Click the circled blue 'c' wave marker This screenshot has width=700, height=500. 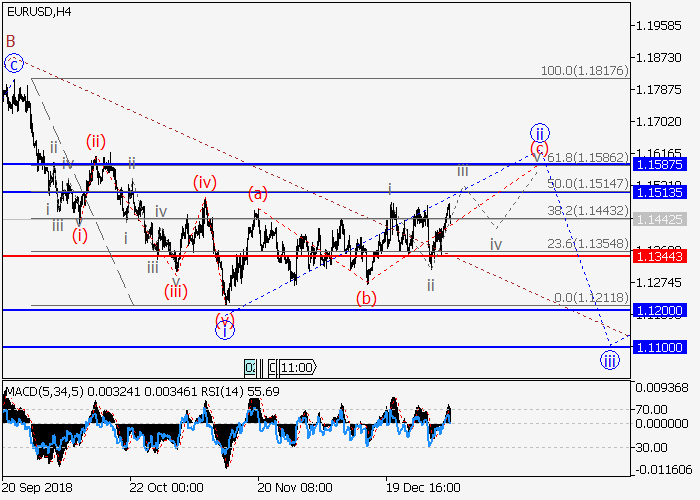click(13, 64)
